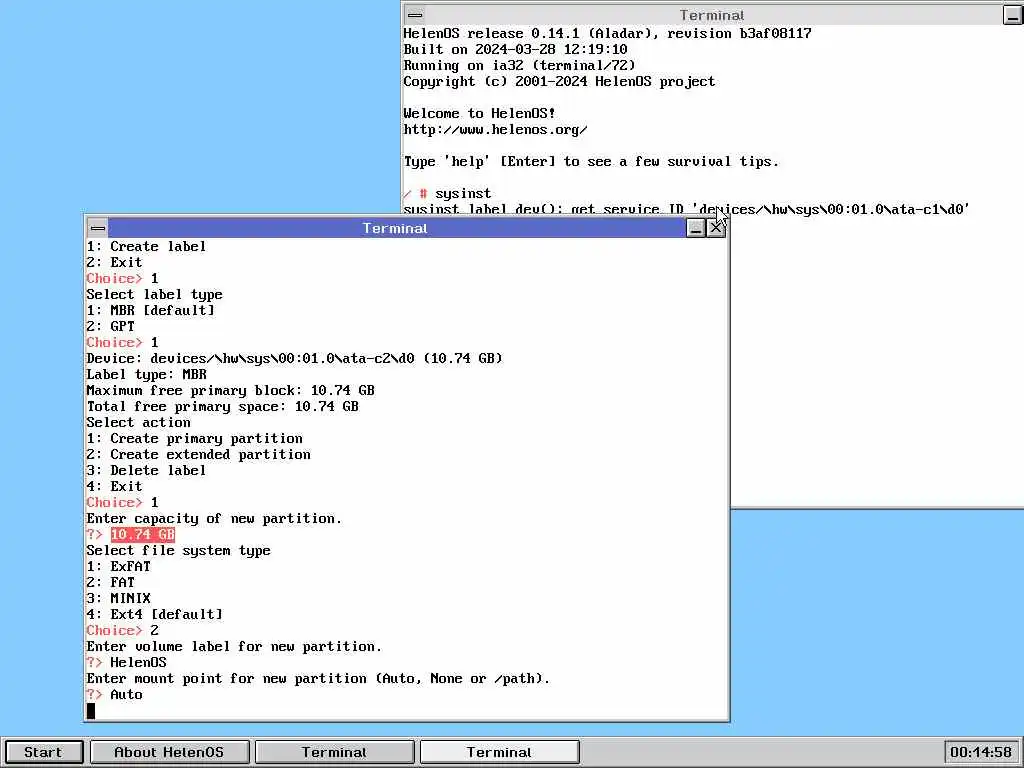The height and width of the screenshot is (768, 1024).
Task: Open system menu of front Terminal window
Action: pyautogui.click(x=98, y=228)
